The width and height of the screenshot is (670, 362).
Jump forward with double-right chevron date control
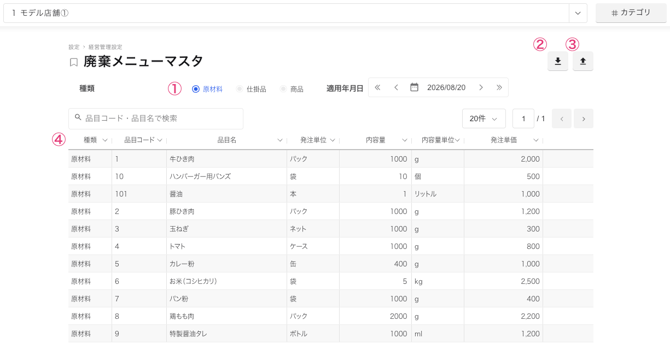tap(499, 87)
